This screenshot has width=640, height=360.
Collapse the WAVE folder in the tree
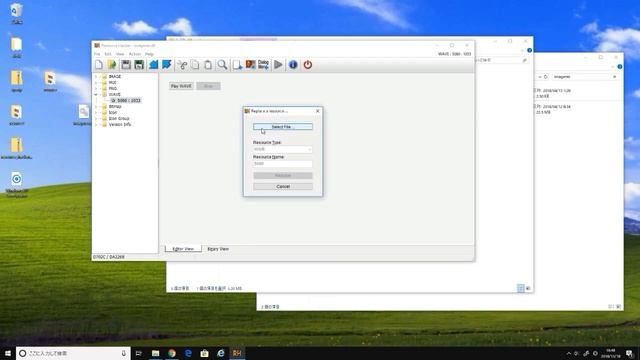pos(96,94)
